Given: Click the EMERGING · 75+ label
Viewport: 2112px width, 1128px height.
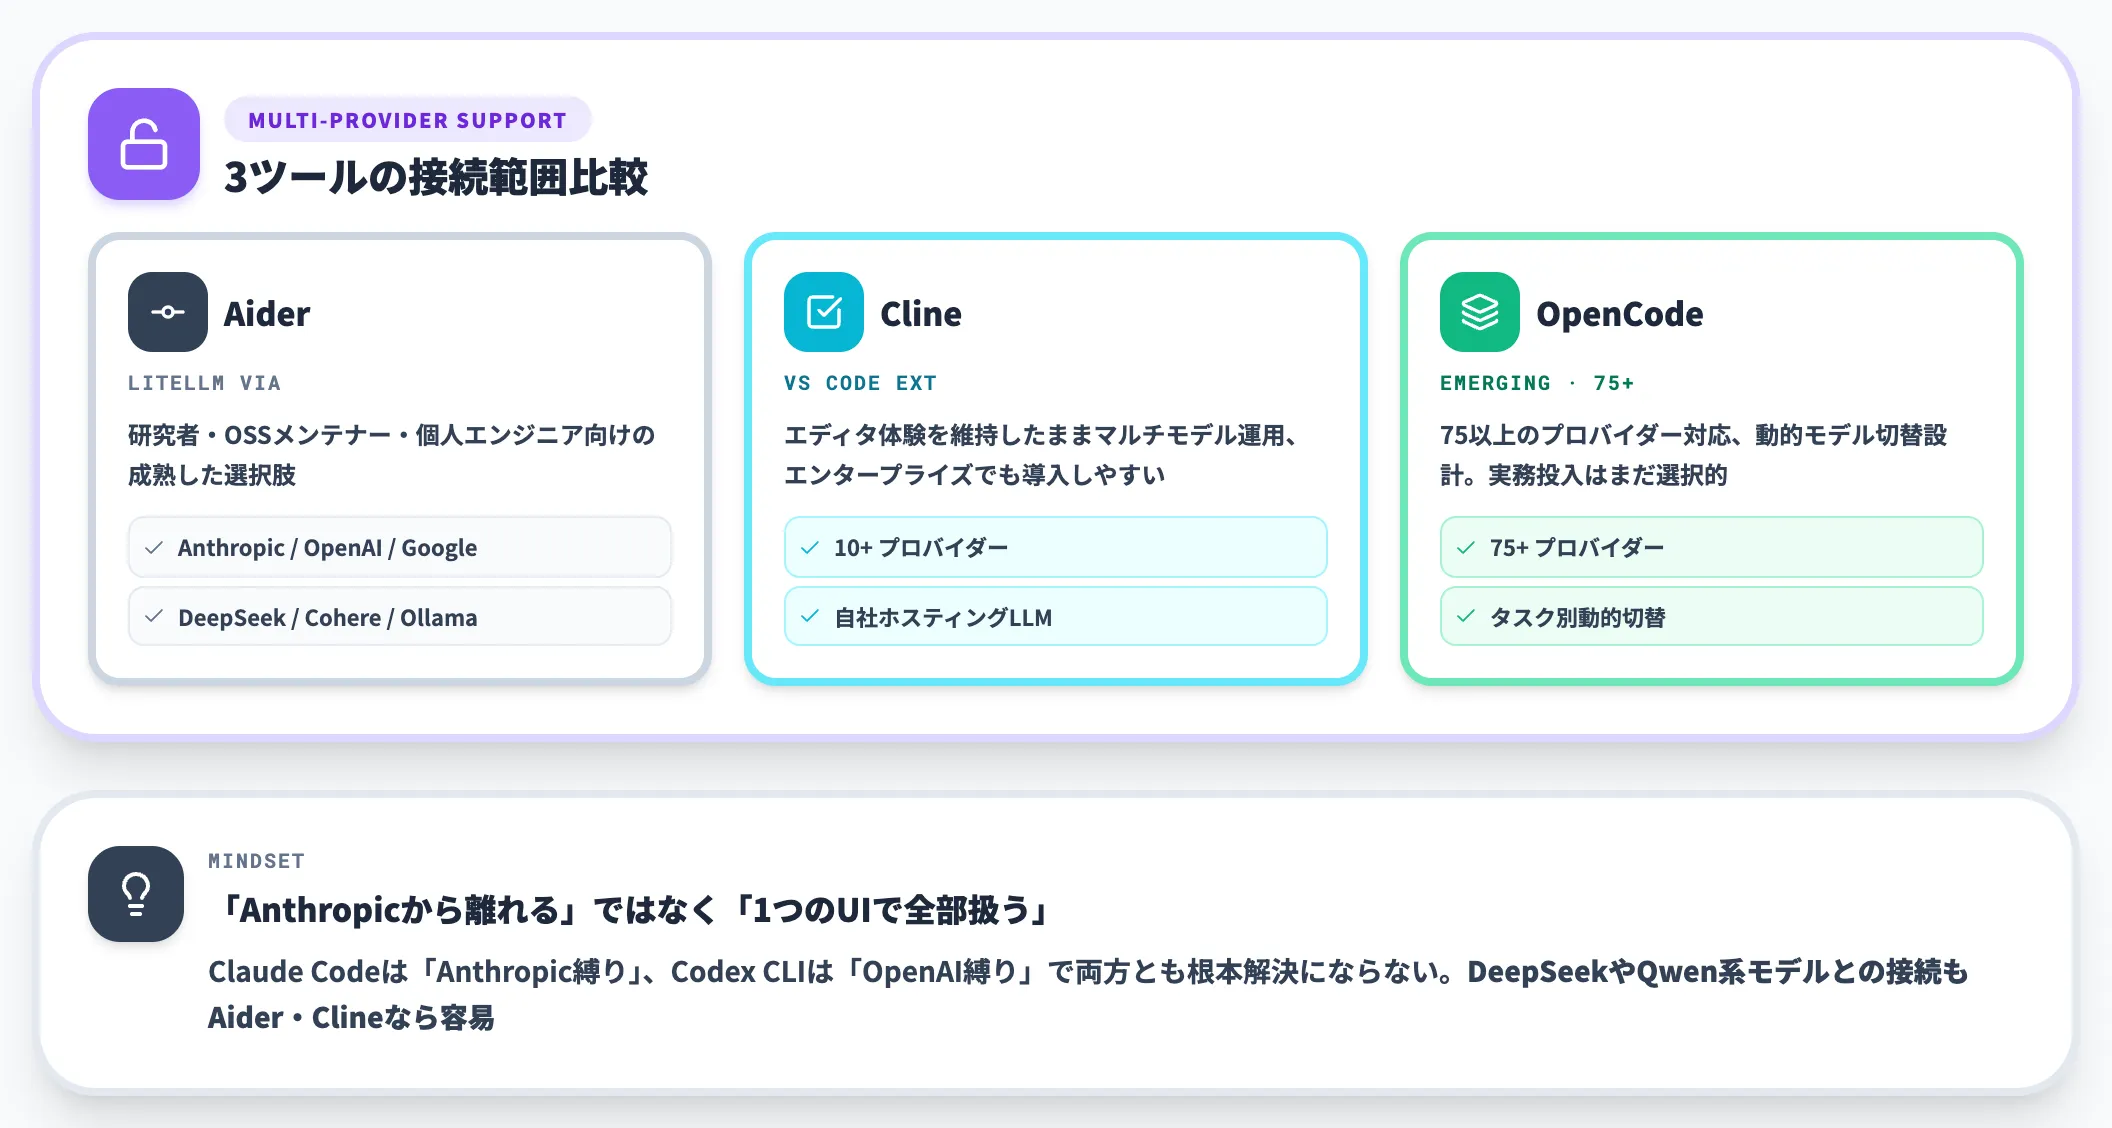Looking at the screenshot, I should 1537,383.
